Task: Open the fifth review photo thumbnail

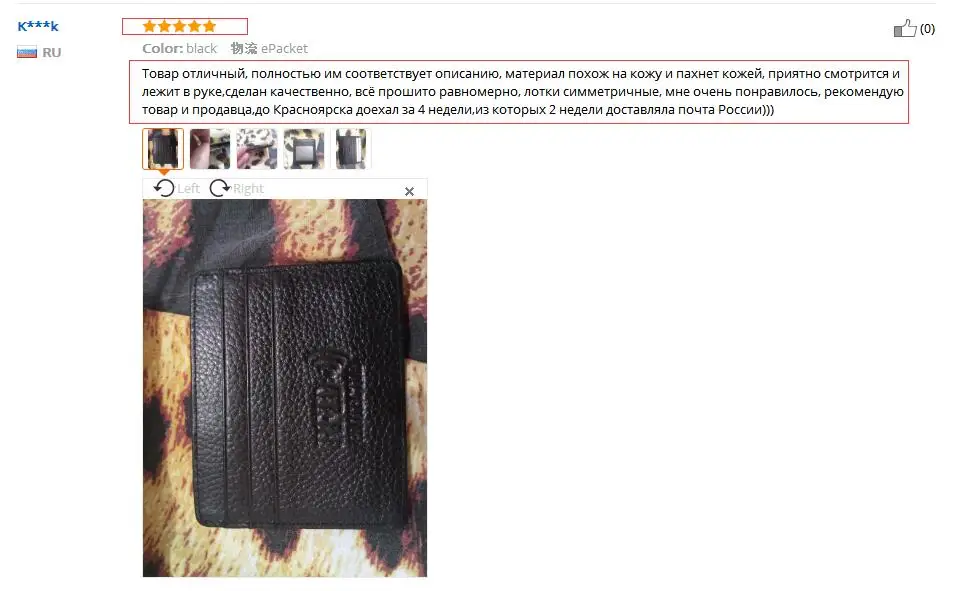Action: pos(351,149)
